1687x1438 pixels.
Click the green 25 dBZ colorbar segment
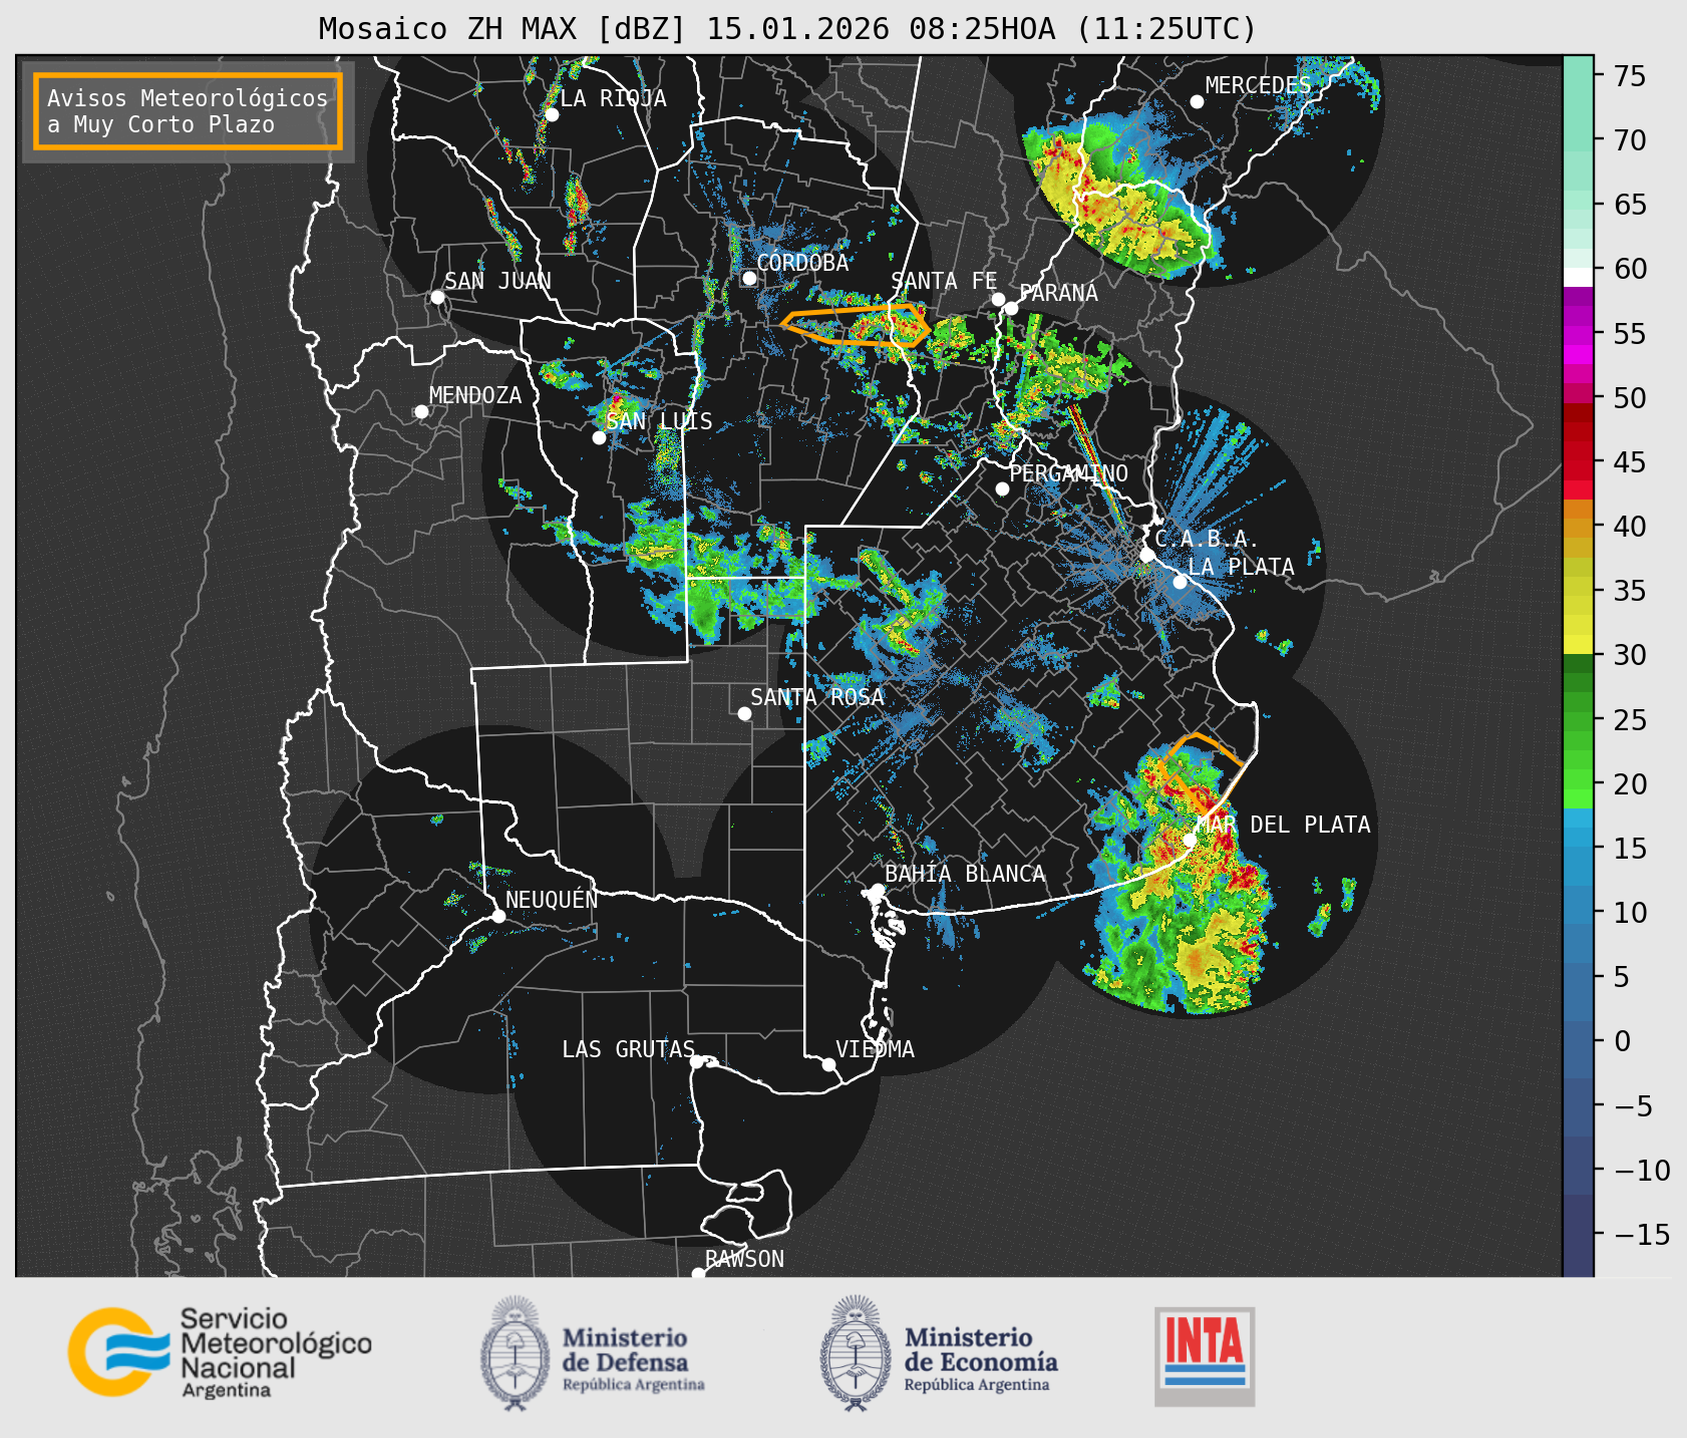point(1578,720)
